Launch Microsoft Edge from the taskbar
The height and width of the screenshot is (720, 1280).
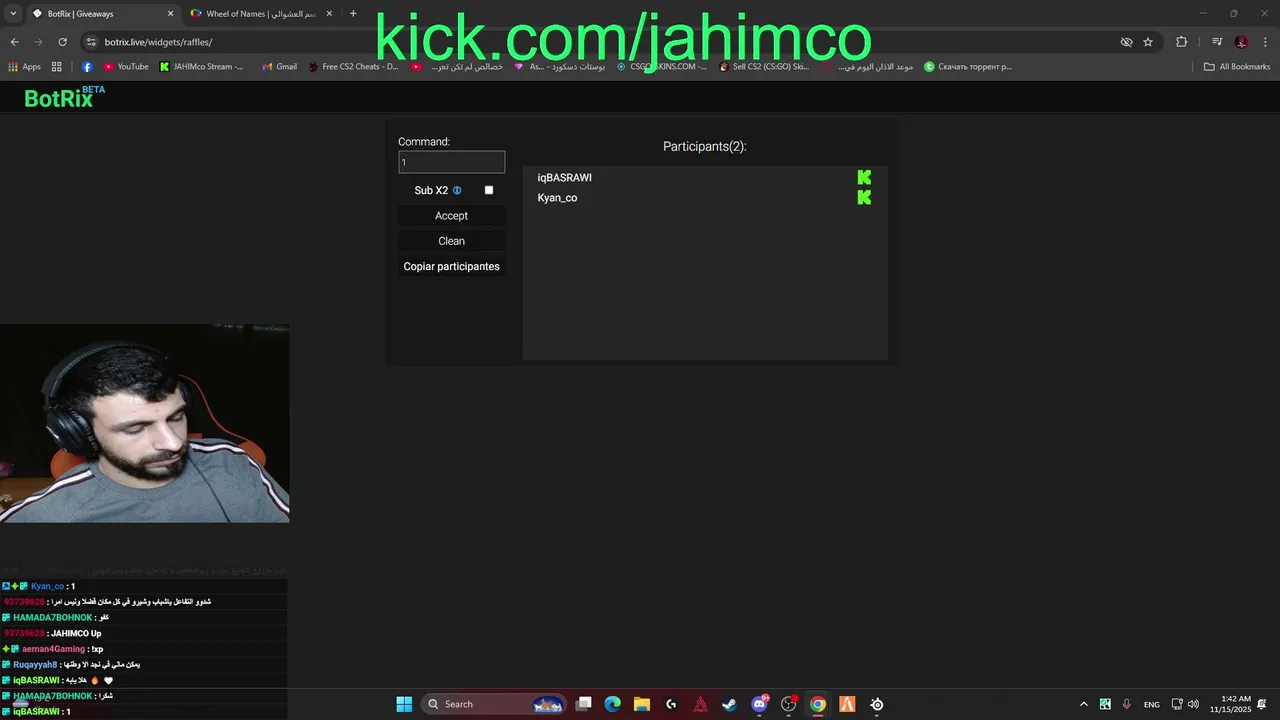613,704
